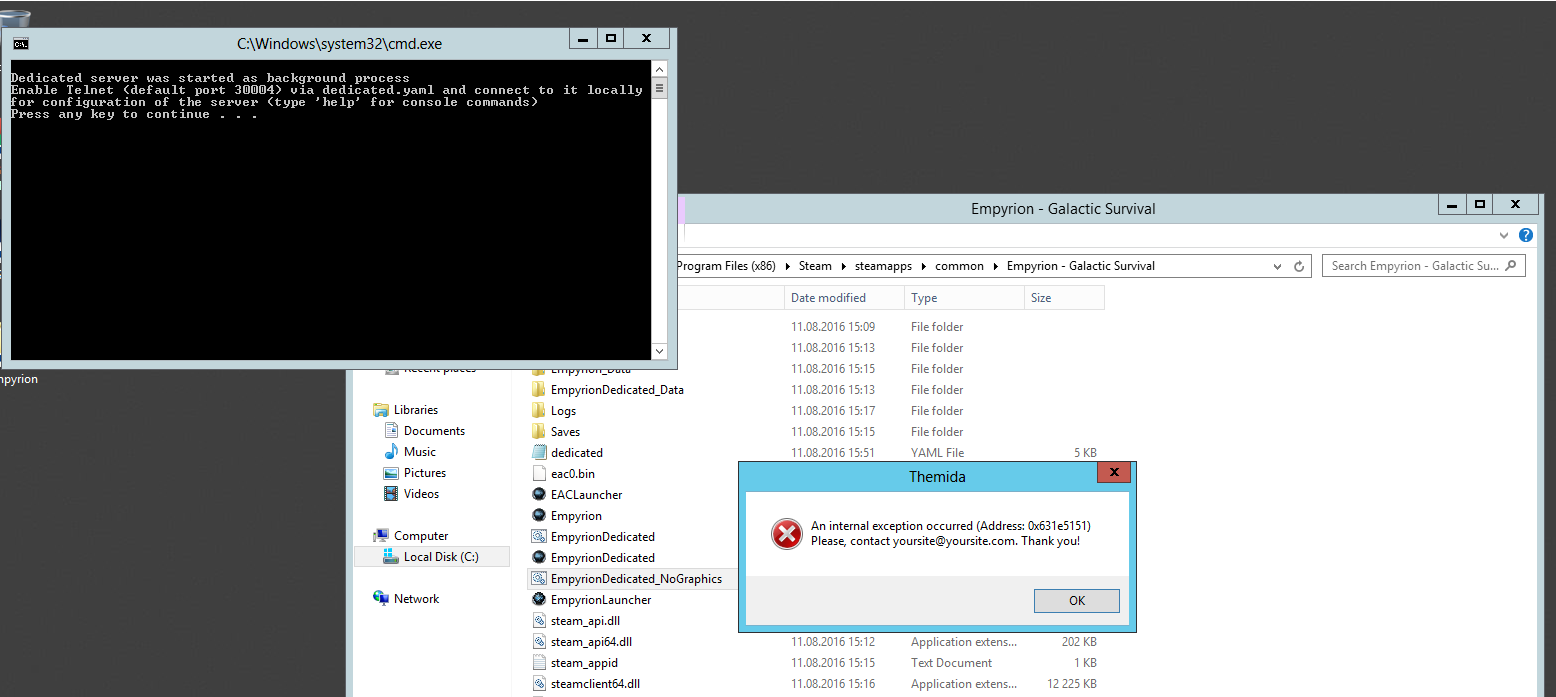Viewport: 1556px width, 697px height.
Task: Sort files by the Size column header
Action: [1065, 298]
